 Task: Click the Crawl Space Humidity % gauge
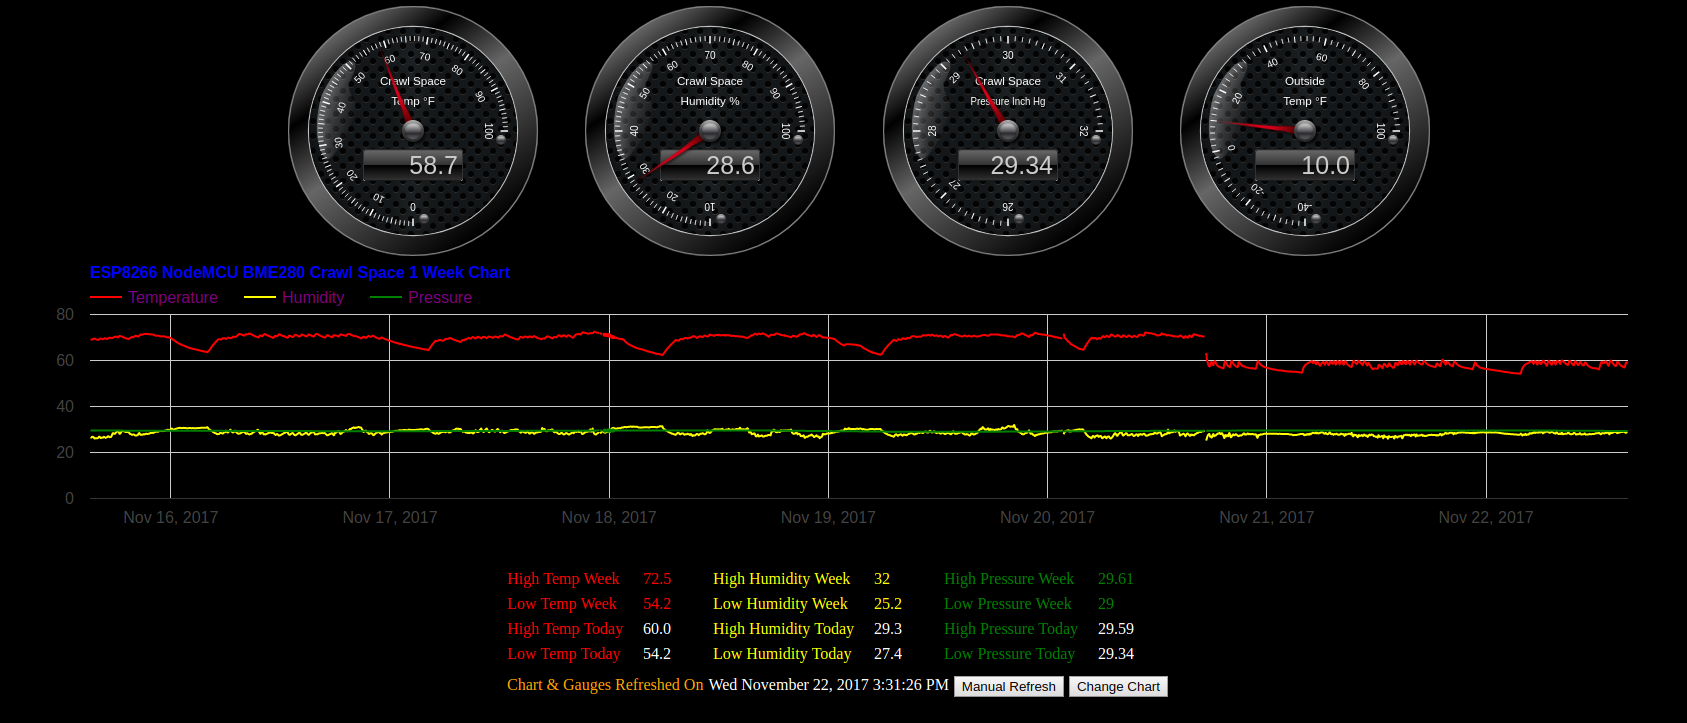(710, 131)
